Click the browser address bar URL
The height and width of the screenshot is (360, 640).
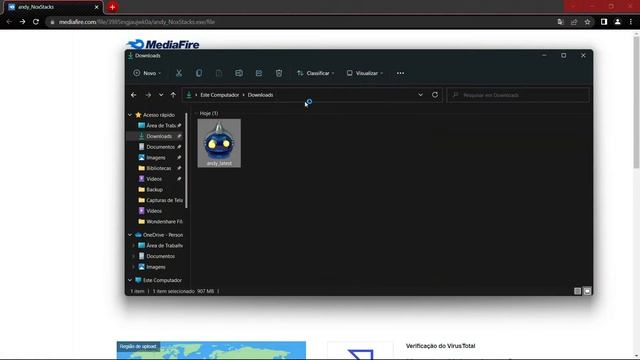137,22
